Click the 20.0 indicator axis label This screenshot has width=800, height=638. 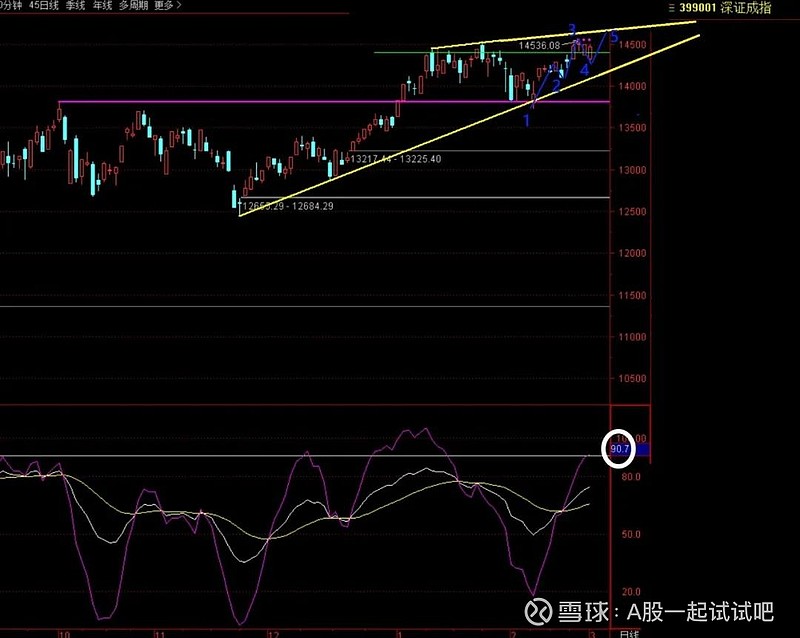pos(631,592)
